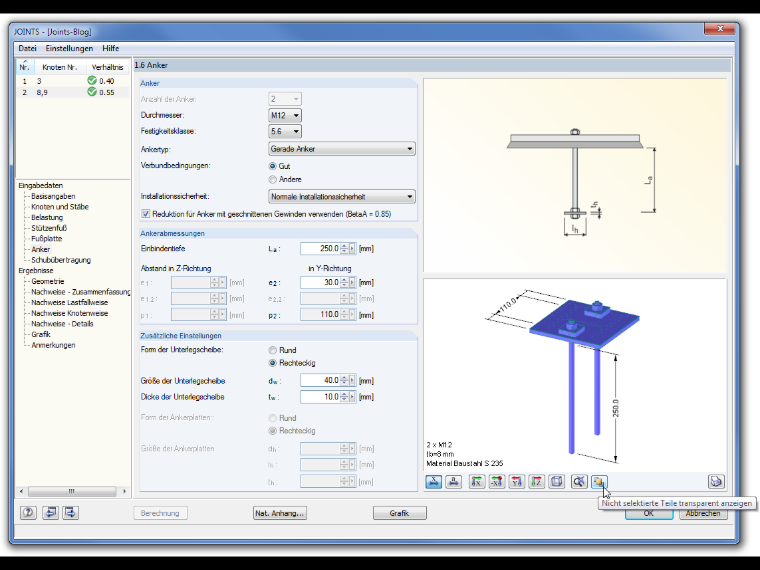Click the e2 30.0 input field
760x570 pixels.
coord(320,283)
